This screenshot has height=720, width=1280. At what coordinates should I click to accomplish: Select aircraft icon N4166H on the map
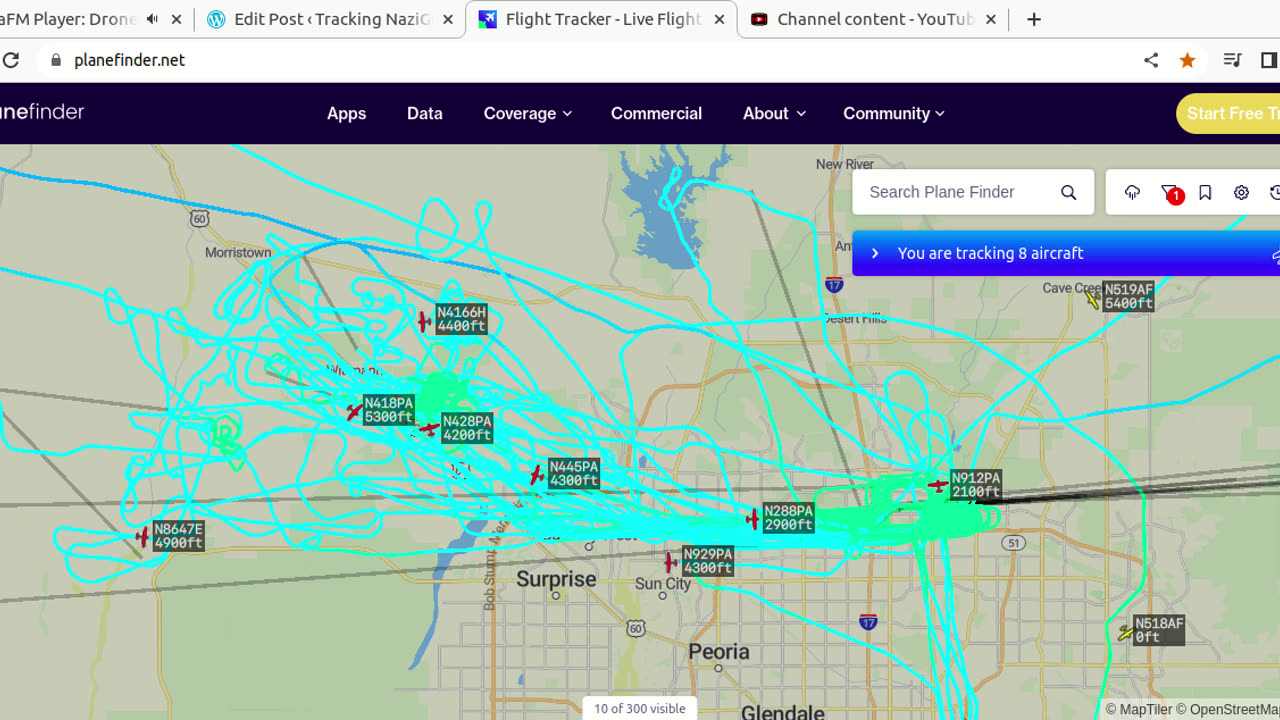point(425,321)
